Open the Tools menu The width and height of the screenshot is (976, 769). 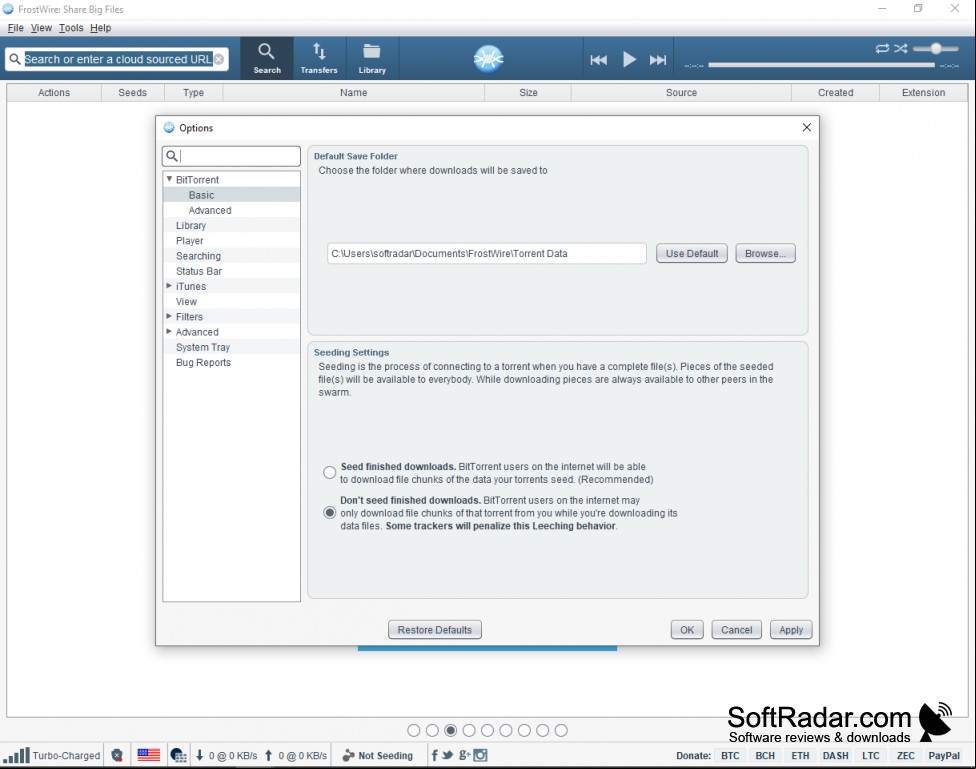click(71, 28)
